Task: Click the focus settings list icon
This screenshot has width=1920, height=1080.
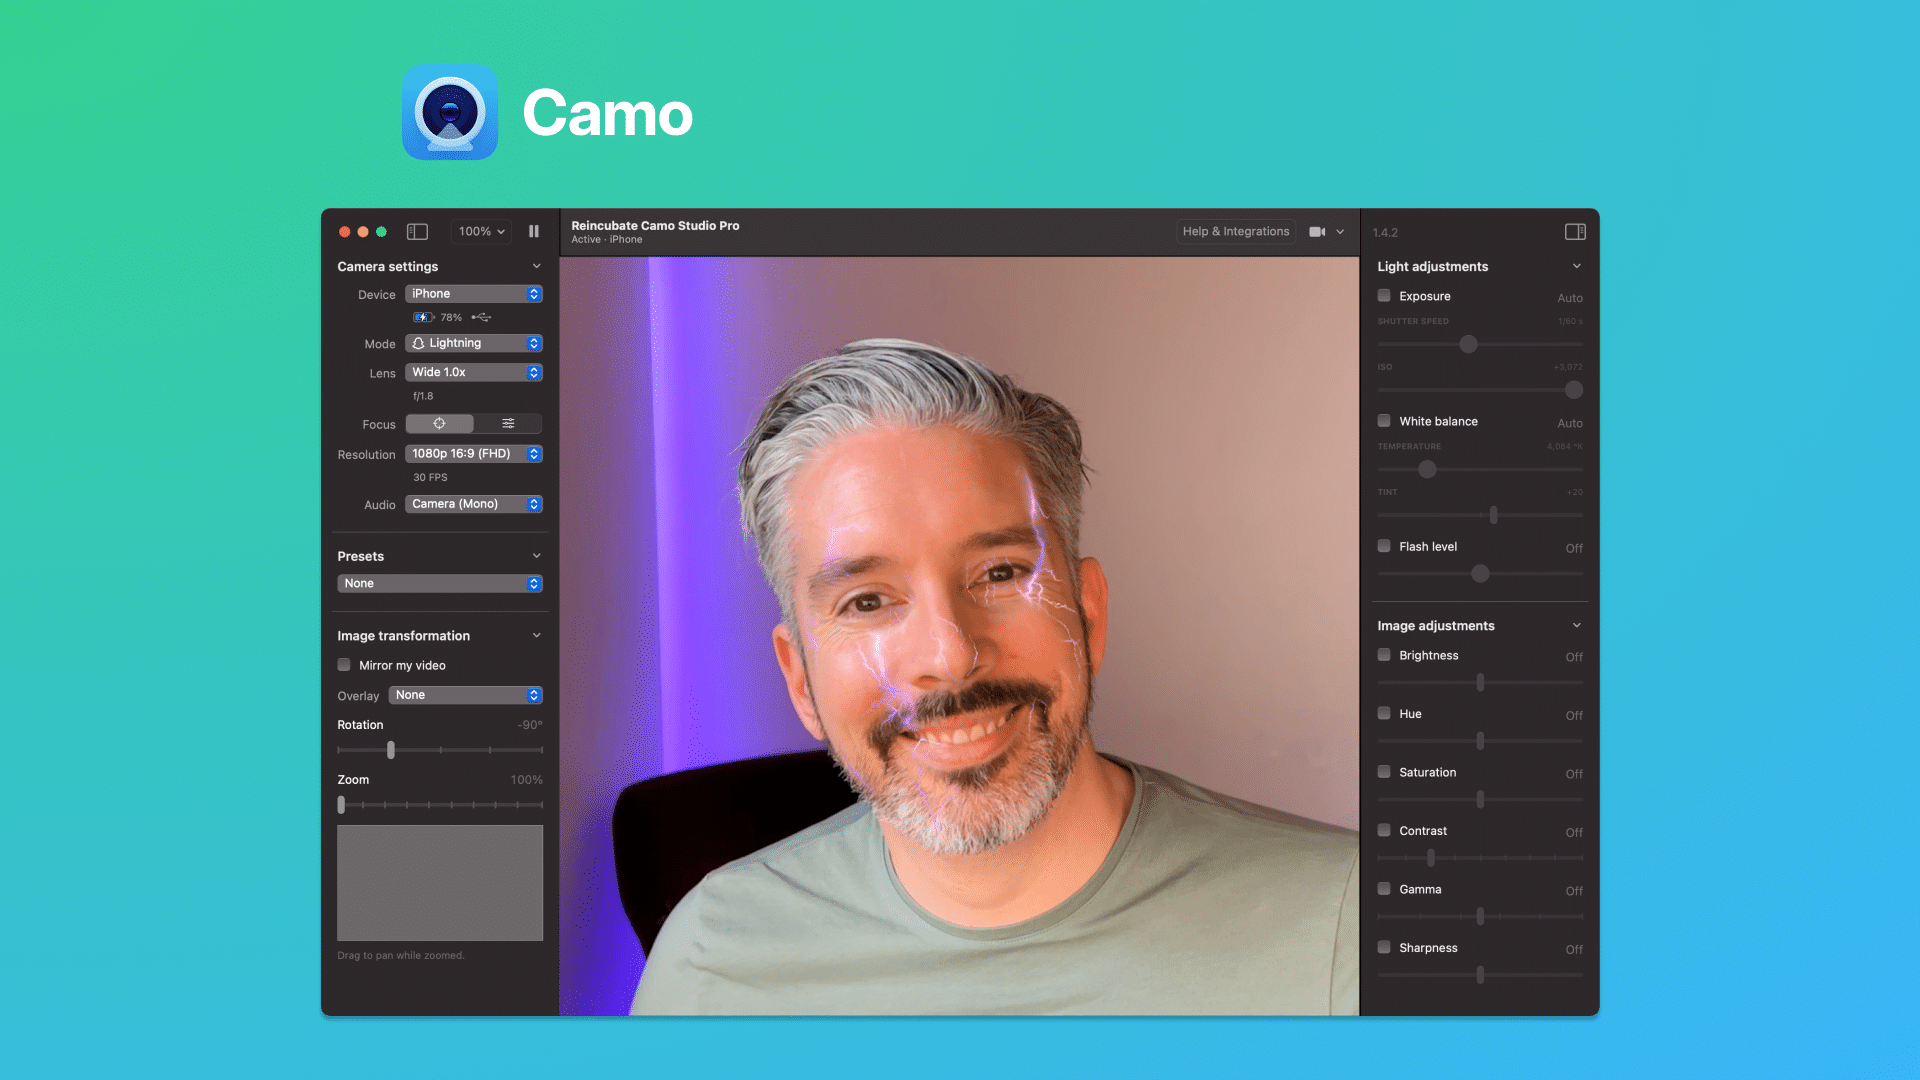Action: [506, 423]
